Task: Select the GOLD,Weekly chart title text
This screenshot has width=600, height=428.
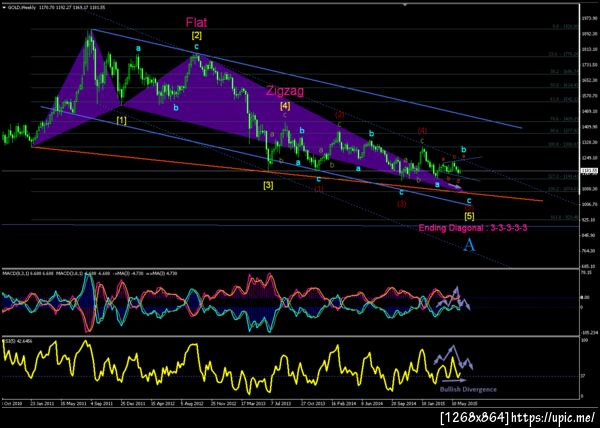Action: click(20, 7)
